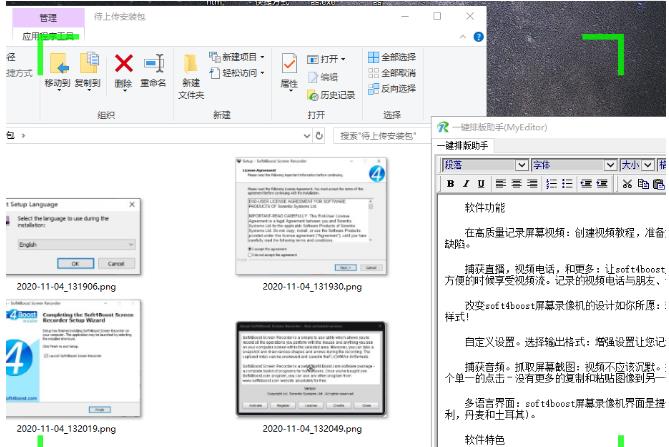This screenshot has width=669, height=447.
Task: Click the search 待上传安装包 field
Action: 382,136
